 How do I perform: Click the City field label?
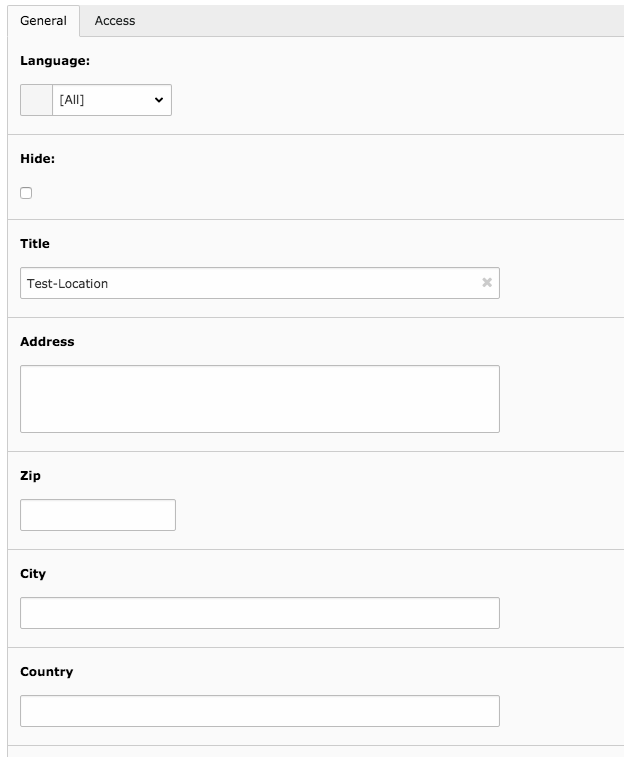pos(33,573)
